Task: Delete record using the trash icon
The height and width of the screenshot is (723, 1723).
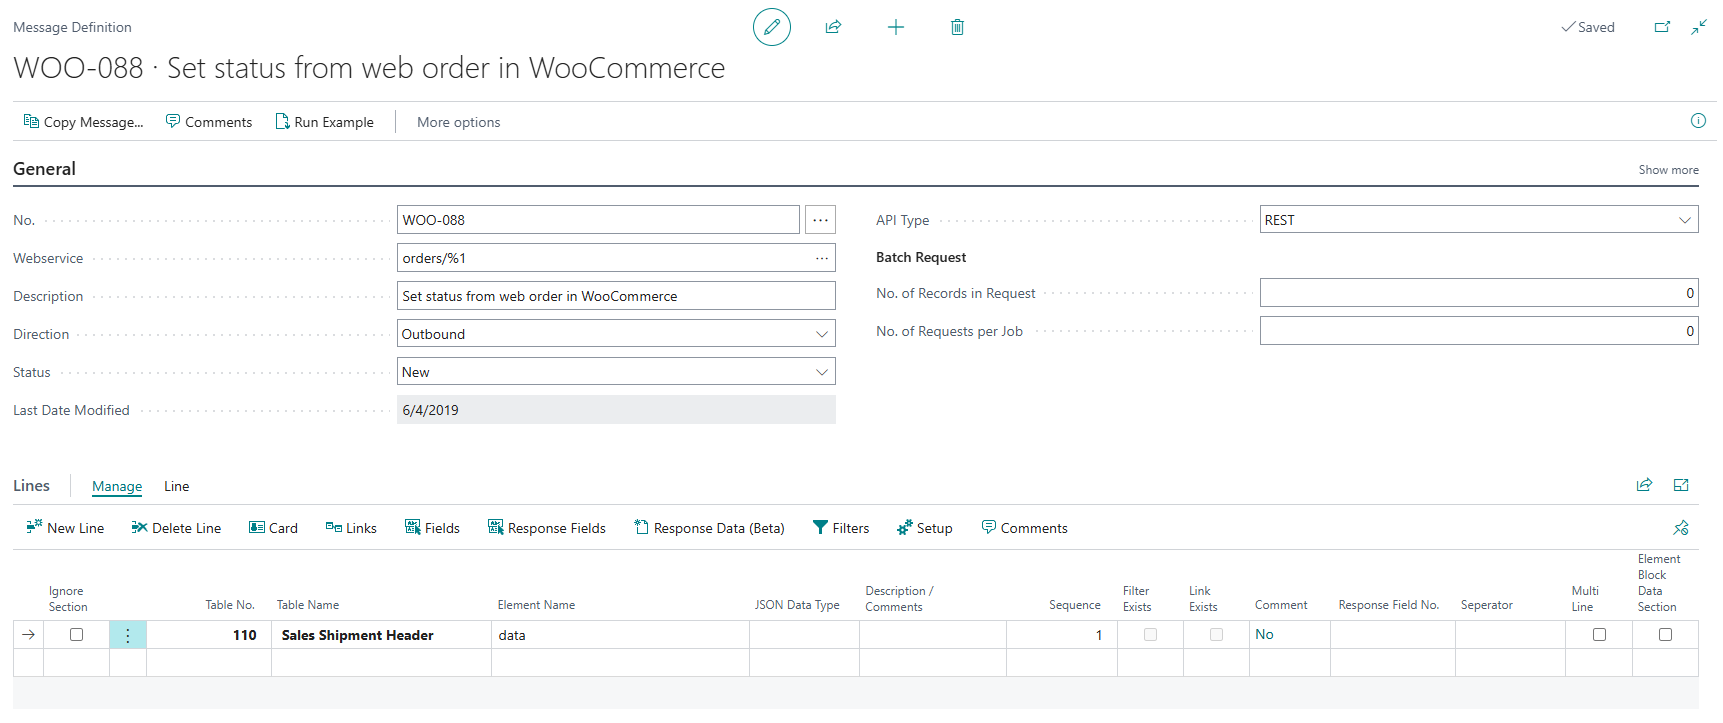Action: pyautogui.click(x=957, y=27)
